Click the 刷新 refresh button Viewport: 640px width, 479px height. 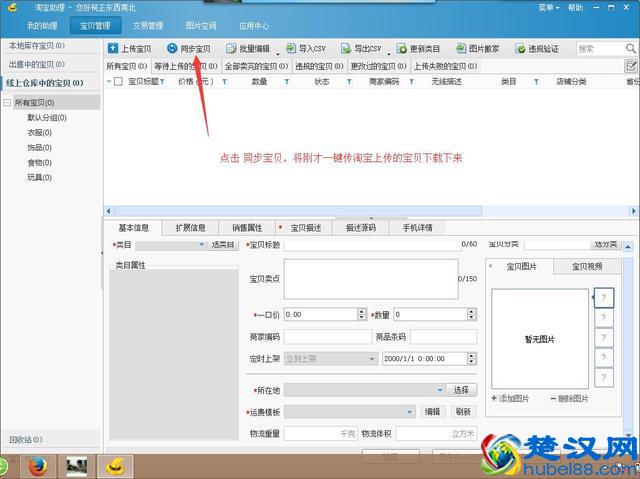tap(463, 412)
